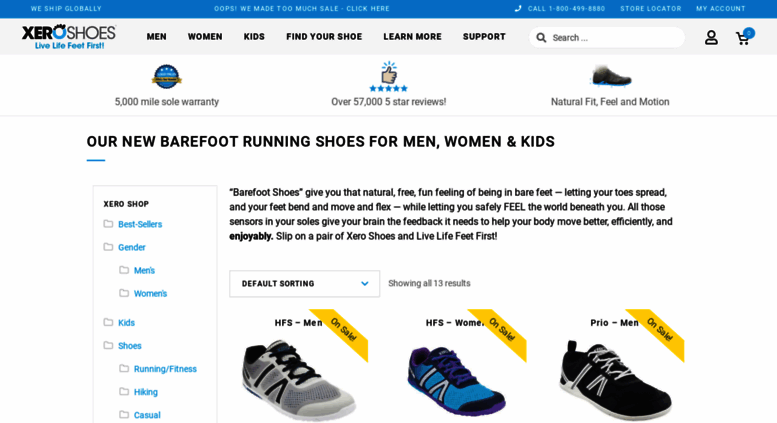Screen dimensions: 777x423
Task: Open the Default Sorting dropdown
Action: coord(304,284)
